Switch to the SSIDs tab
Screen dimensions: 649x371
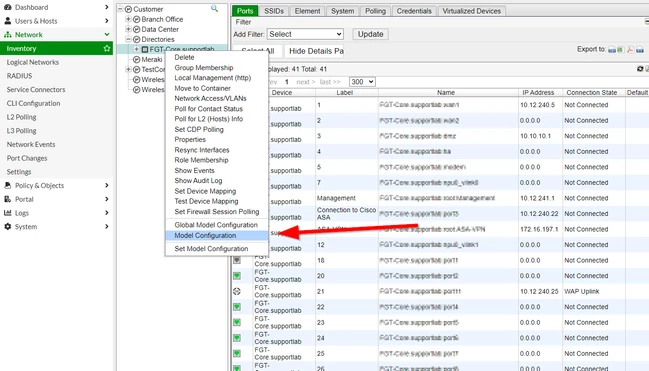pos(274,11)
